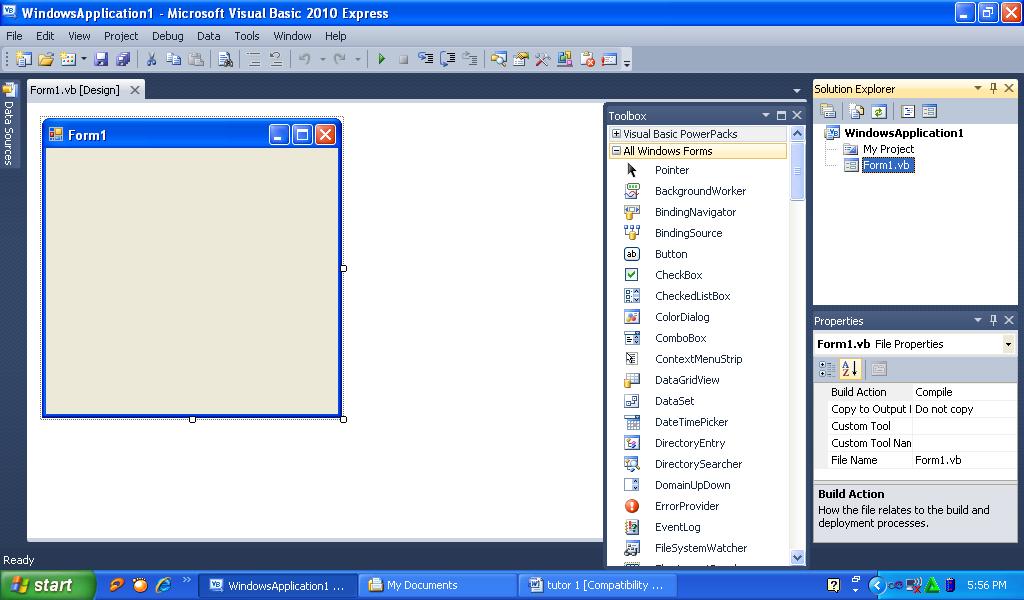The image size is (1024, 600).
Task: Click View Designer icon in Solution Explorer
Action: [x=930, y=111]
